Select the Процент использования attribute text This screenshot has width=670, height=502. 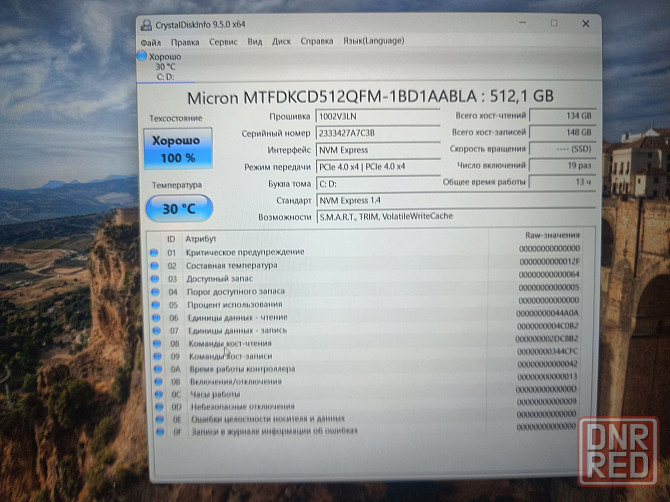235,305
